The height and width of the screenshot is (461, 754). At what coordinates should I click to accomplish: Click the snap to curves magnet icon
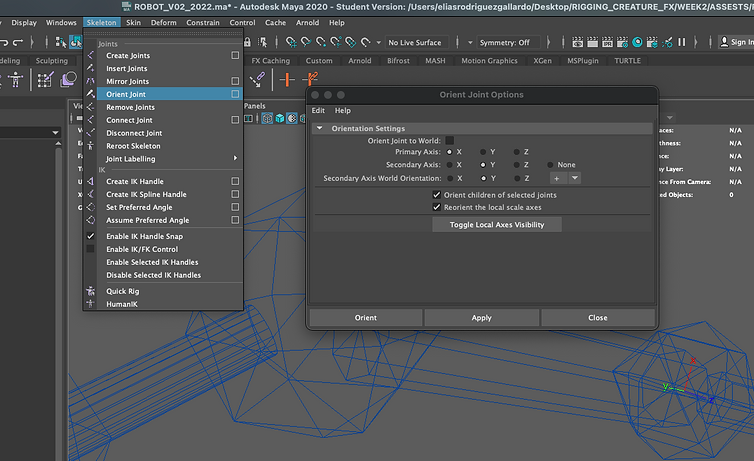point(306,42)
